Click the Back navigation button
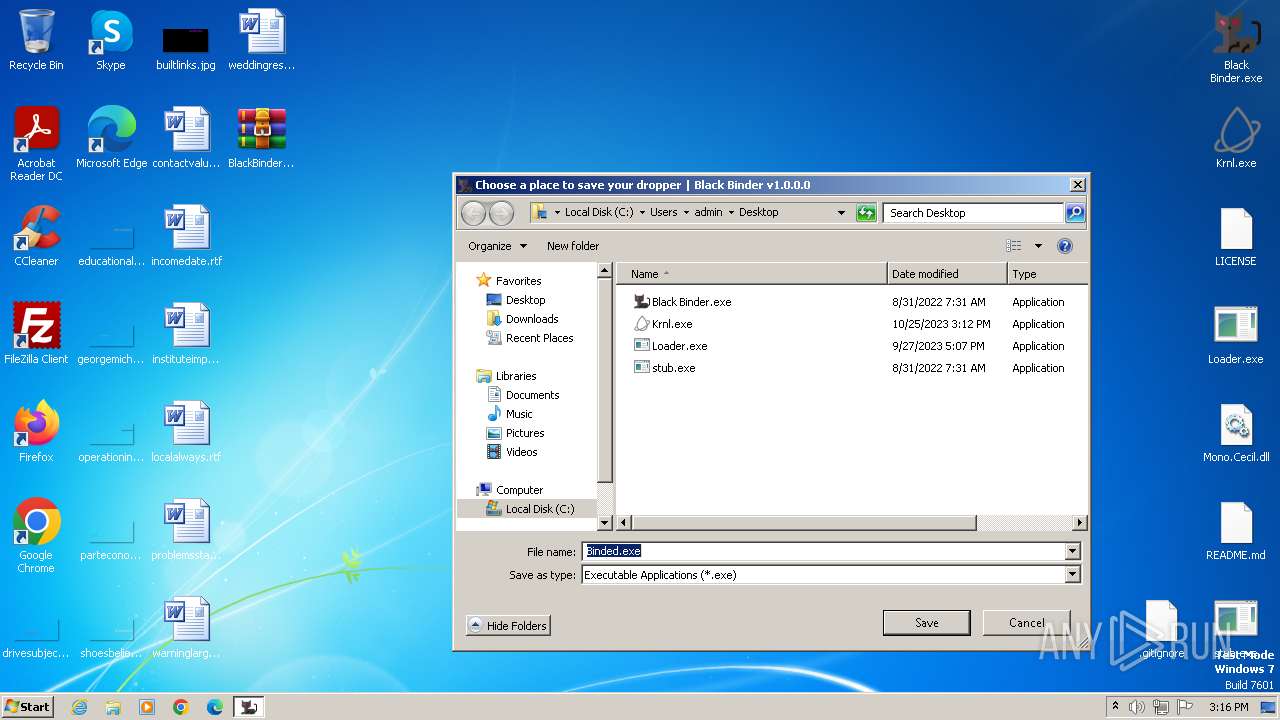The height and width of the screenshot is (720, 1280). [473, 212]
